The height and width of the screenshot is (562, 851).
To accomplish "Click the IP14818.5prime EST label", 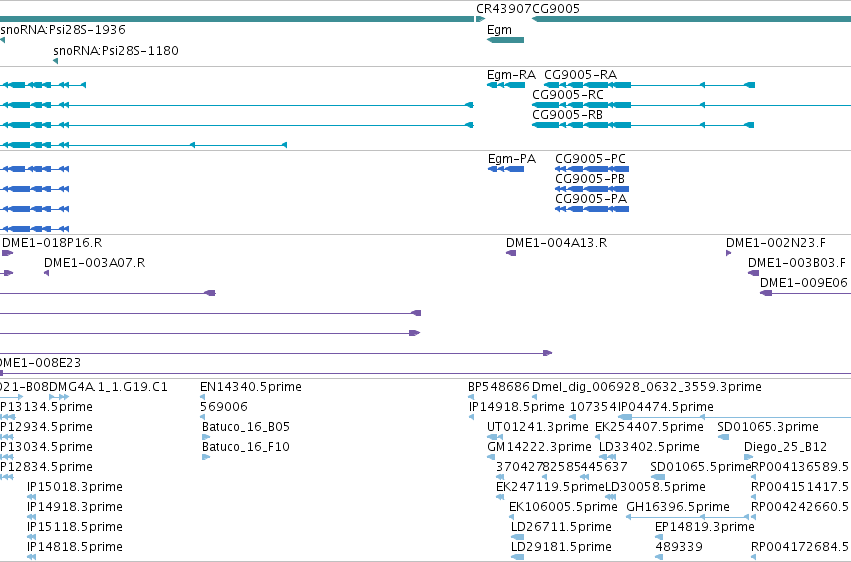I will [x=74, y=546].
